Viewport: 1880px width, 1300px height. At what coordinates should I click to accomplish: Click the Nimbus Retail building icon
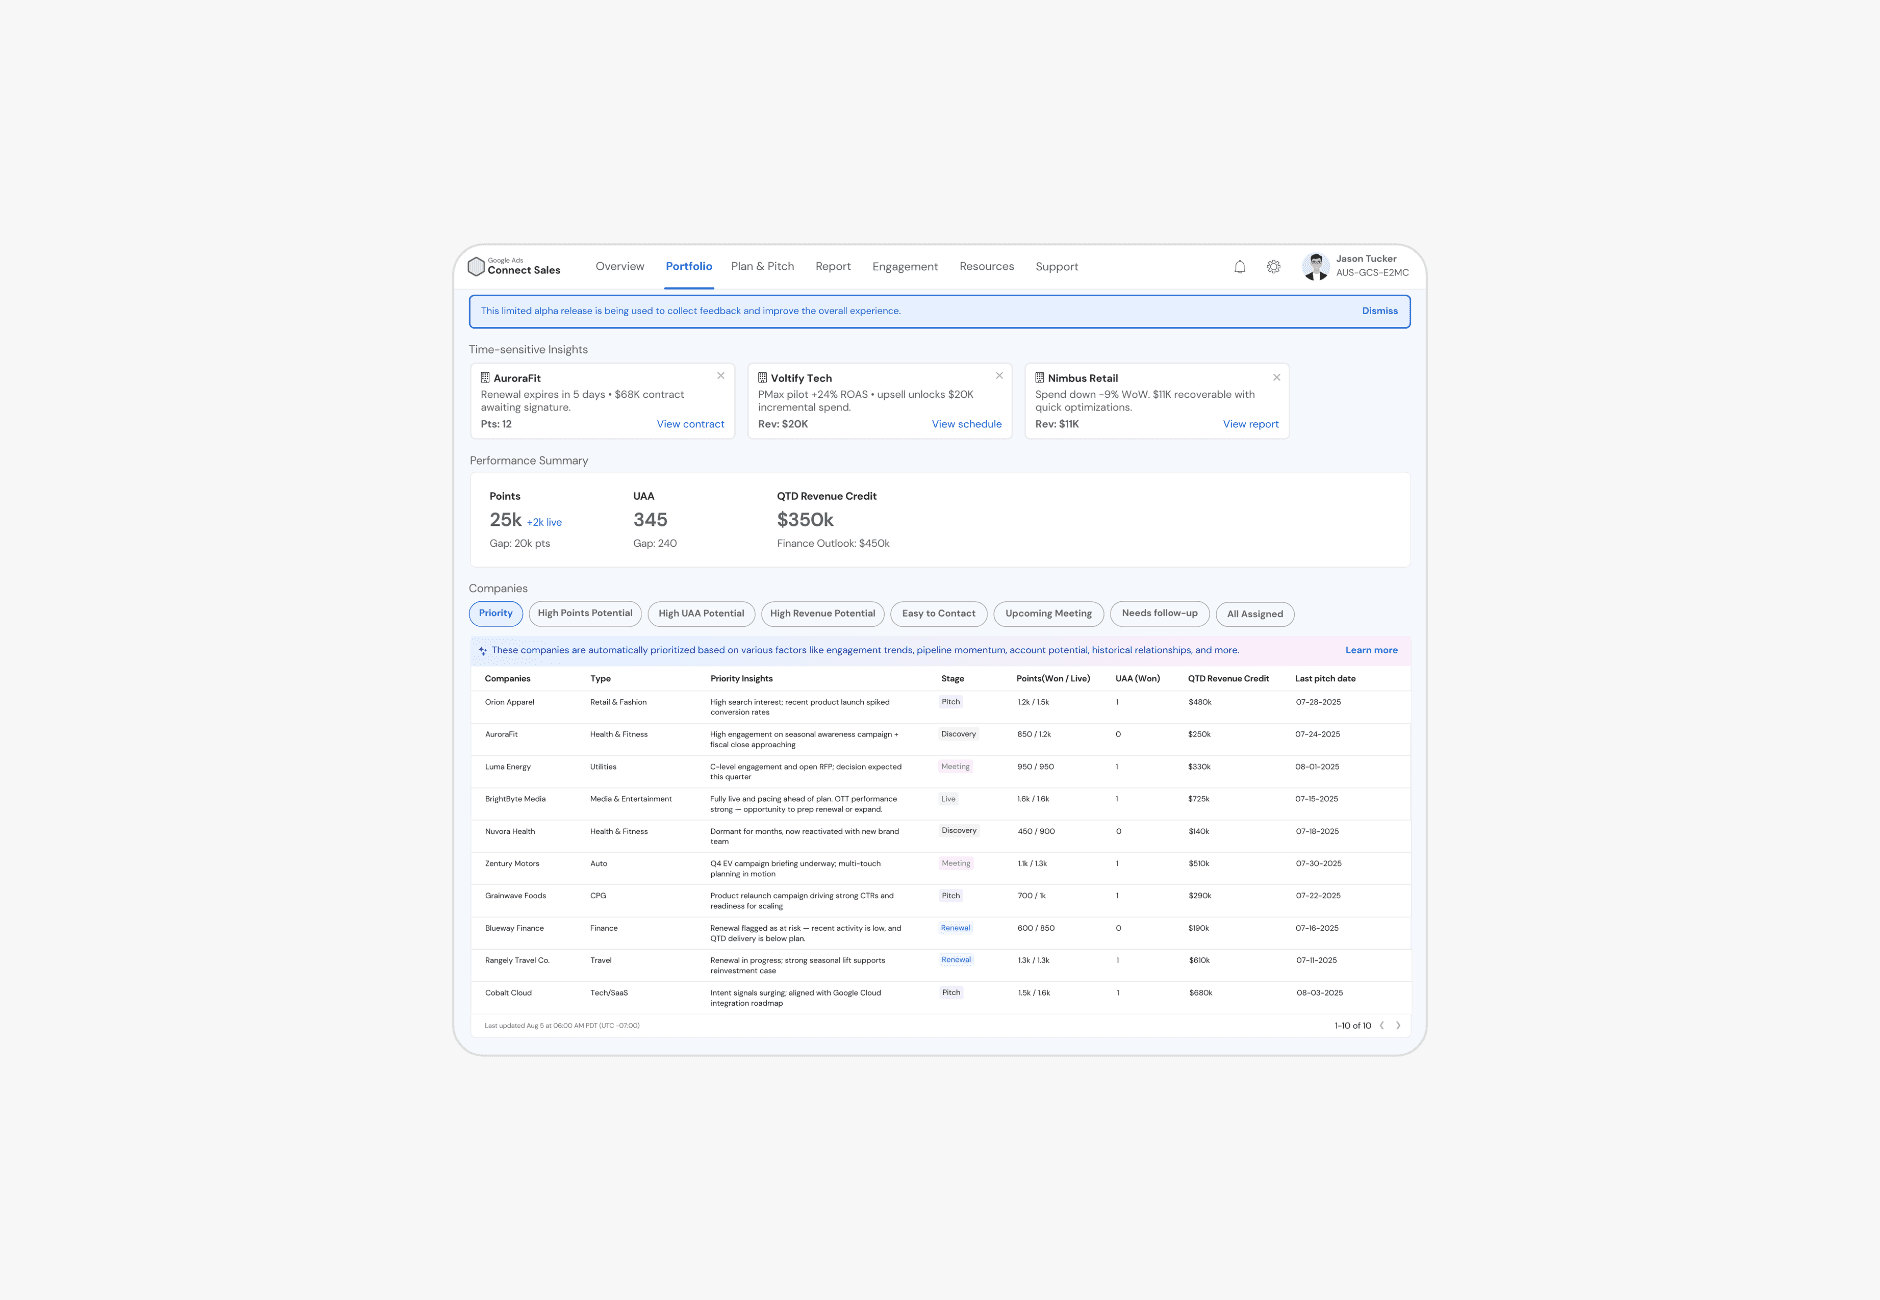click(x=1039, y=378)
